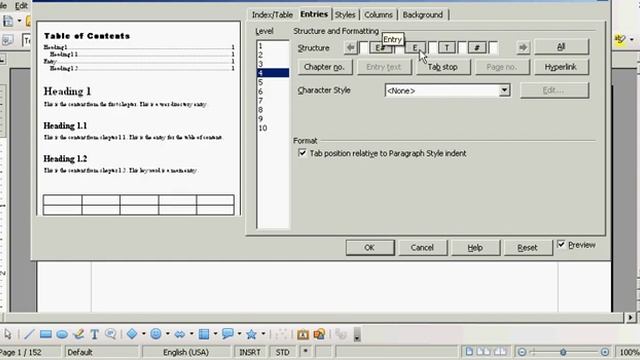This screenshot has height=360, width=640.
Task: Choose the Ellipse drawing tool
Action: [x=62, y=335]
